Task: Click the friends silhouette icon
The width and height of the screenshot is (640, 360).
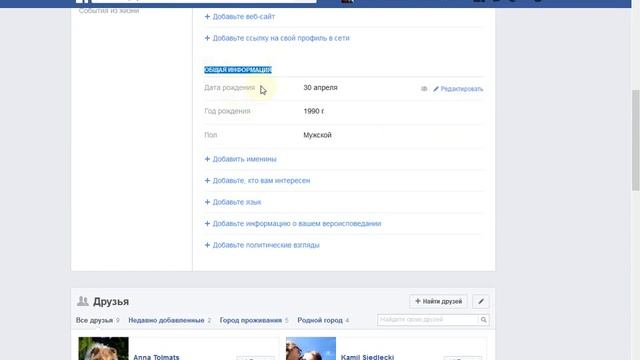Action: tap(82, 301)
